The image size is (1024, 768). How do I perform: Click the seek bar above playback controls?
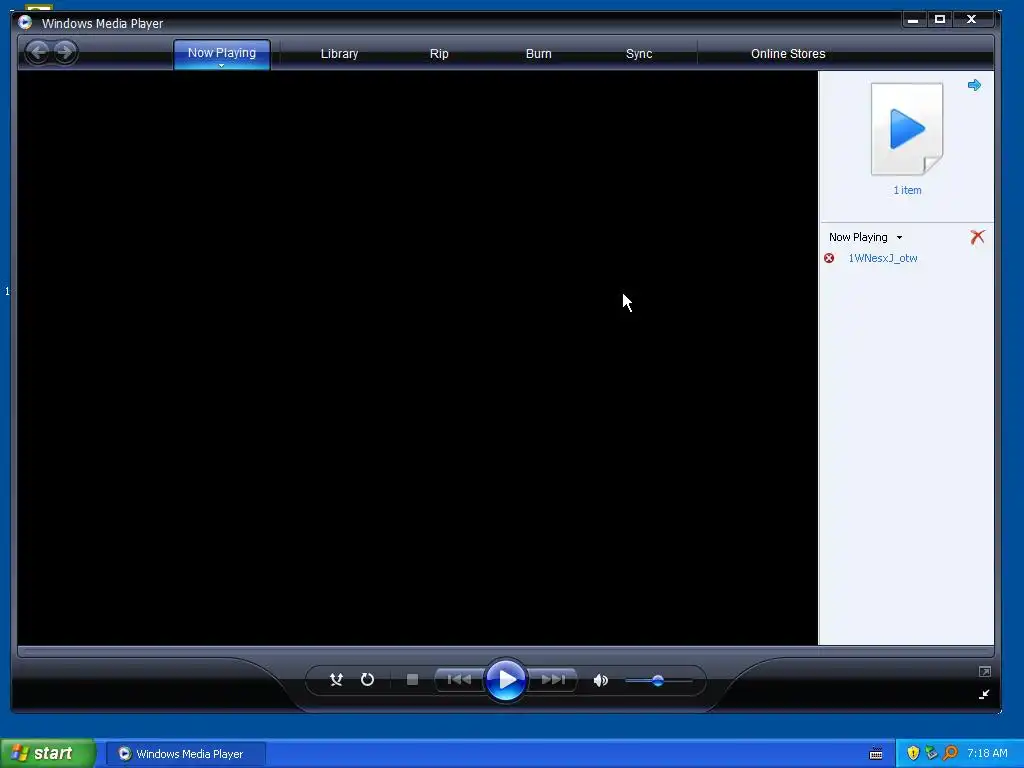[505, 651]
